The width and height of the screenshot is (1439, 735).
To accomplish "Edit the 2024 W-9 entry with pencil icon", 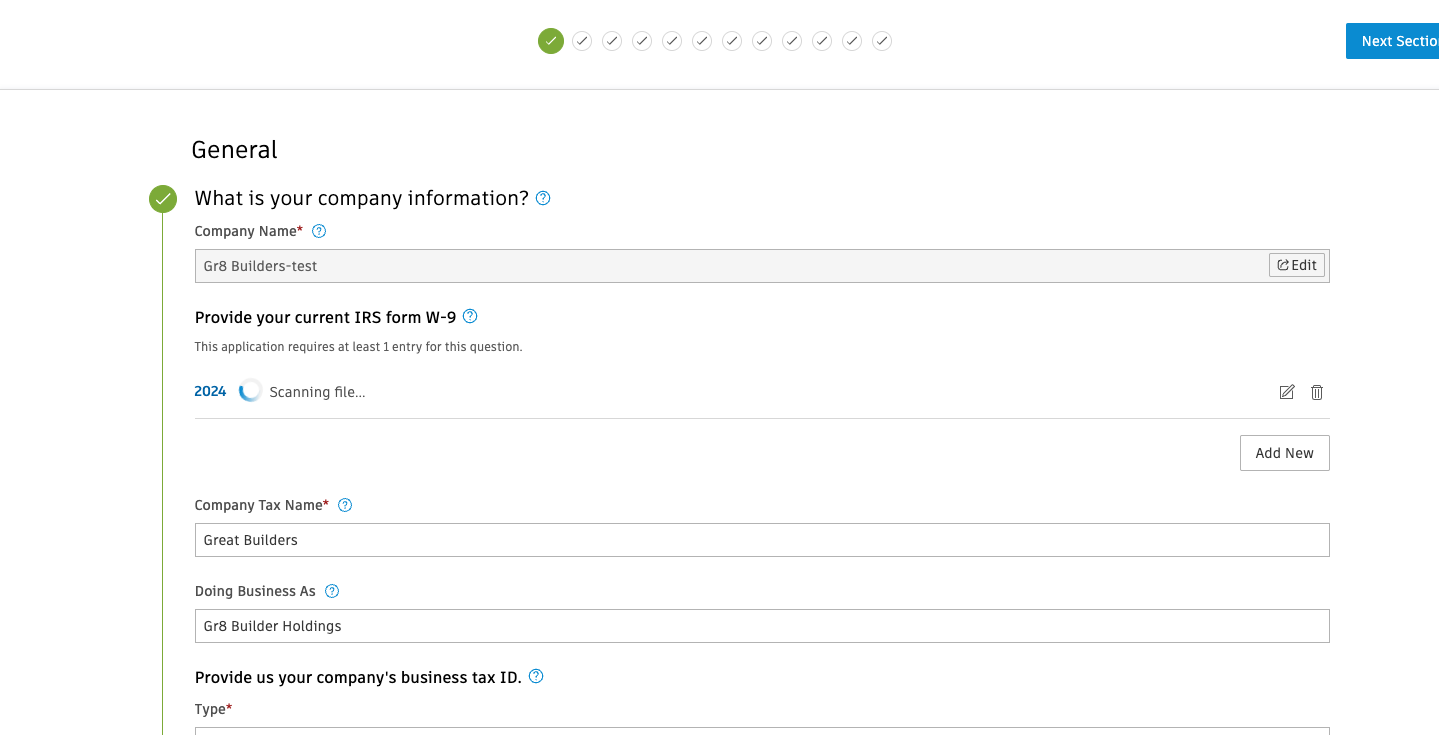I will pyautogui.click(x=1287, y=392).
